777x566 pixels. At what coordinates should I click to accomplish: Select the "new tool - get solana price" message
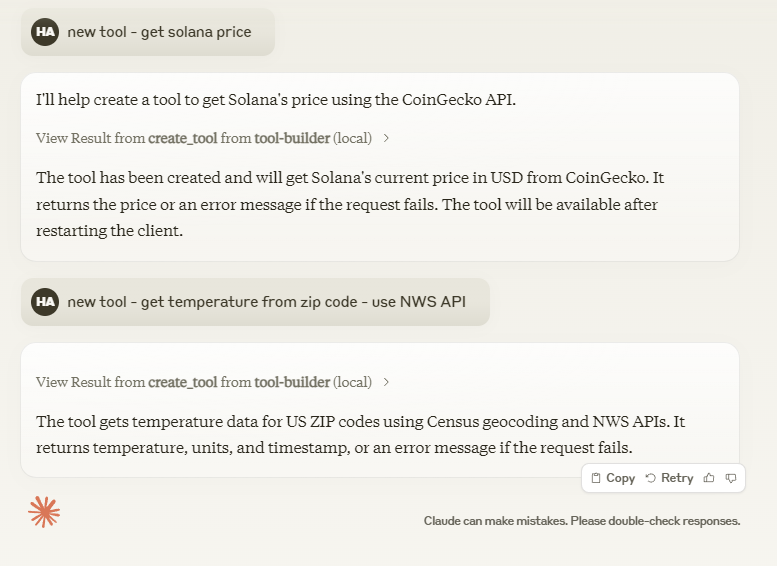(x=159, y=32)
